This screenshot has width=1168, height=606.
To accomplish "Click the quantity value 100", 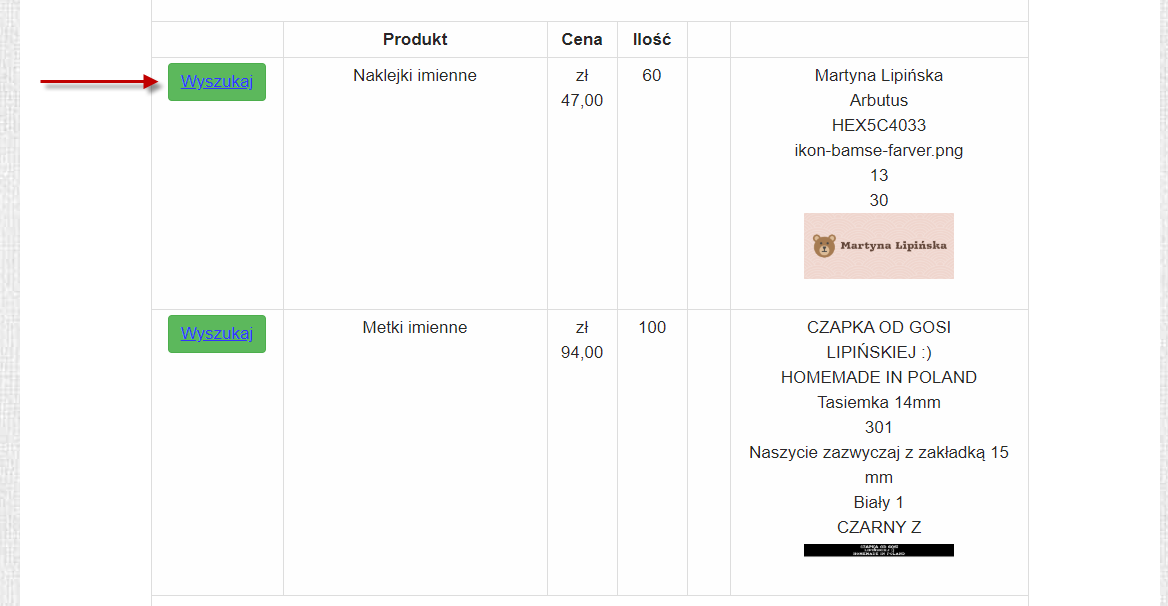I will coord(652,328).
